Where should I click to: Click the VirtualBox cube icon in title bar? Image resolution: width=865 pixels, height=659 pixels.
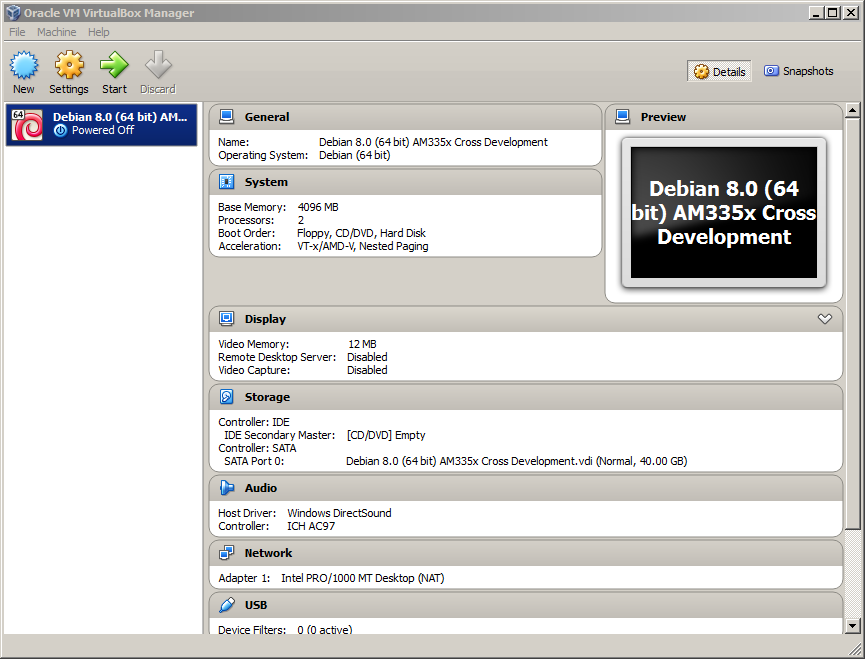coord(13,13)
